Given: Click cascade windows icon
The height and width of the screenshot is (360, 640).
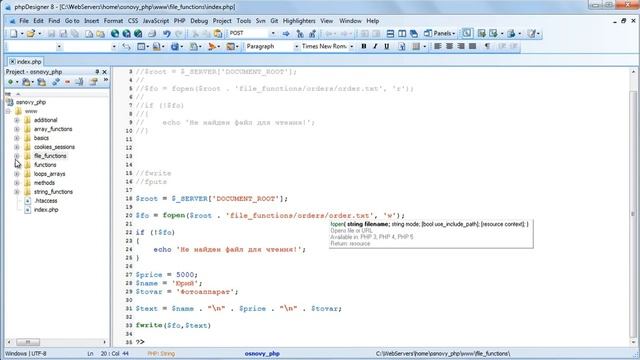Looking at the screenshot, I should tap(414, 33).
